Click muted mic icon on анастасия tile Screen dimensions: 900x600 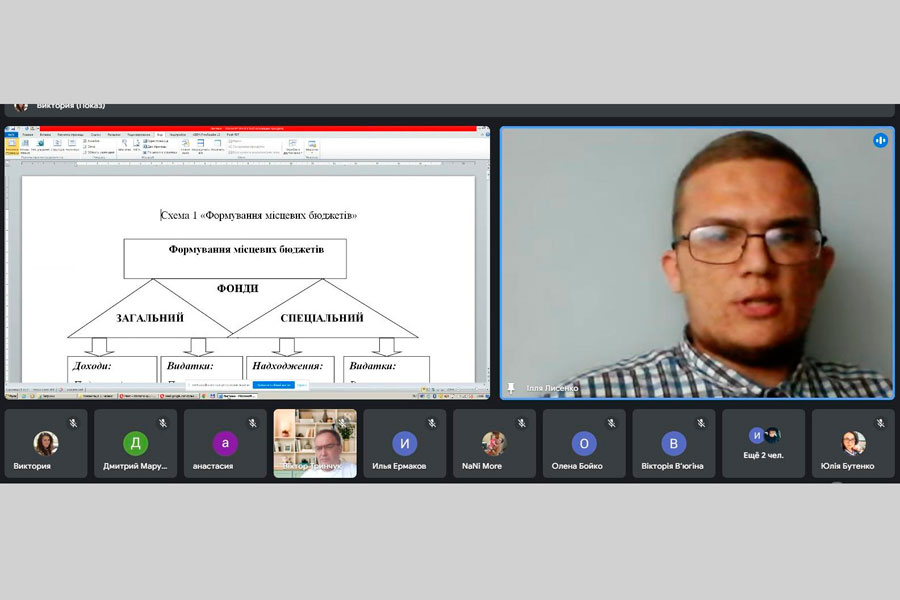[x=253, y=423]
